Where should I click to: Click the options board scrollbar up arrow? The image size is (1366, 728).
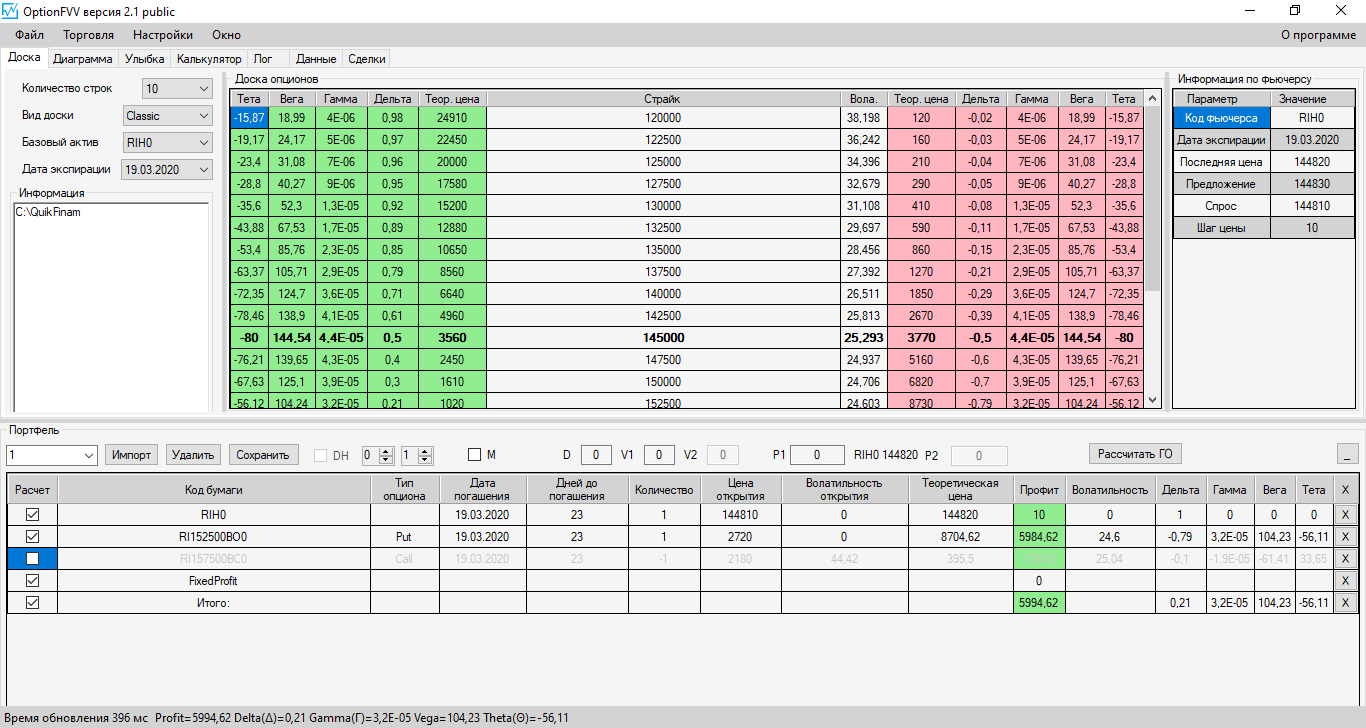1152,98
